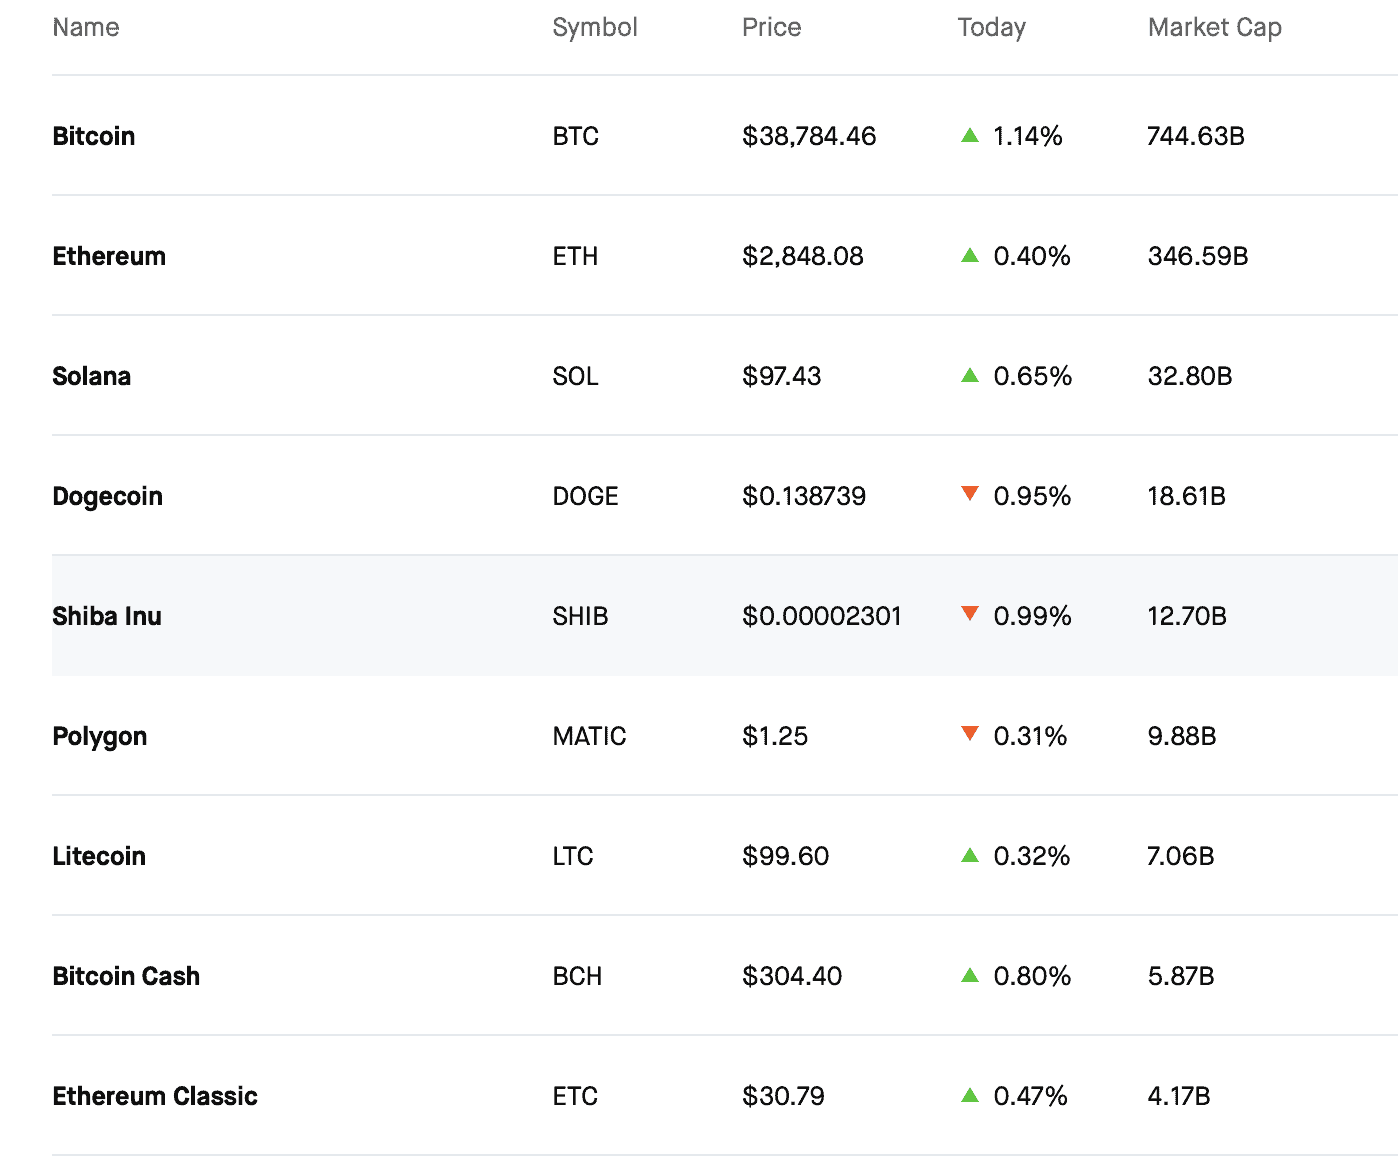Sort by the Symbol column header

pyautogui.click(x=595, y=28)
